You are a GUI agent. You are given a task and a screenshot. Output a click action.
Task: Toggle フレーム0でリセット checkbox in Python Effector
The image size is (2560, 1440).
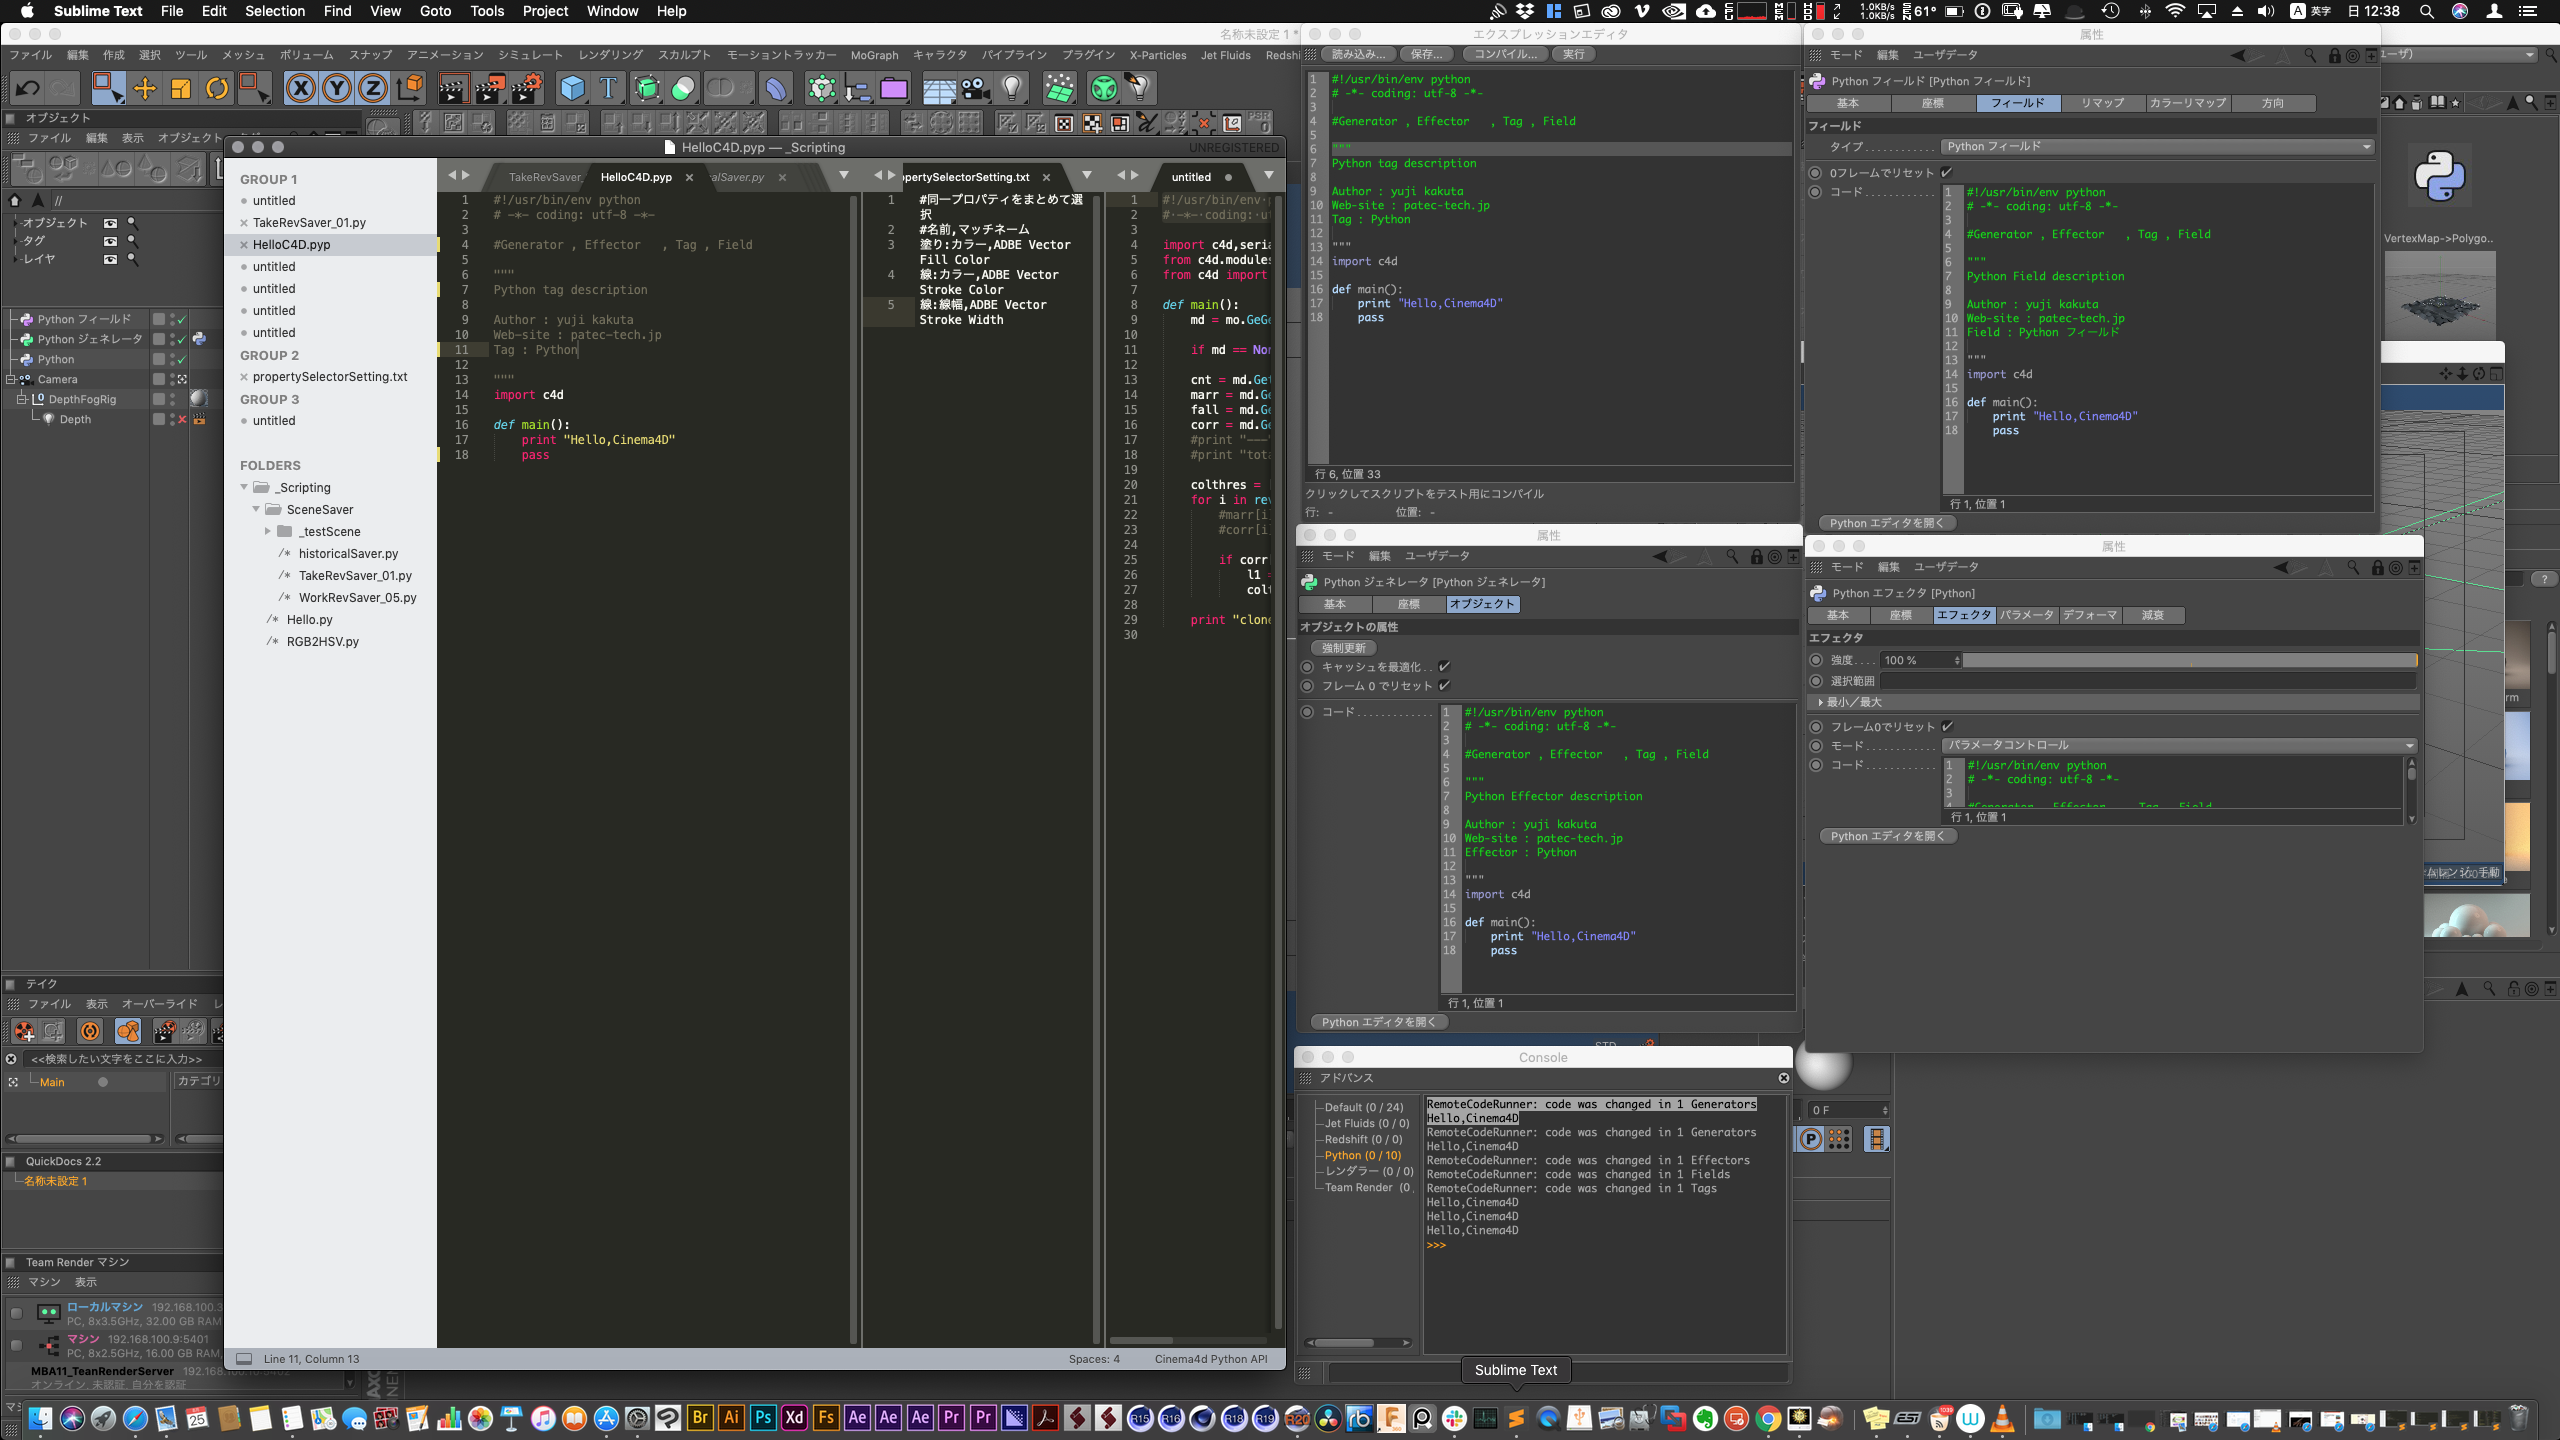(x=1947, y=727)
